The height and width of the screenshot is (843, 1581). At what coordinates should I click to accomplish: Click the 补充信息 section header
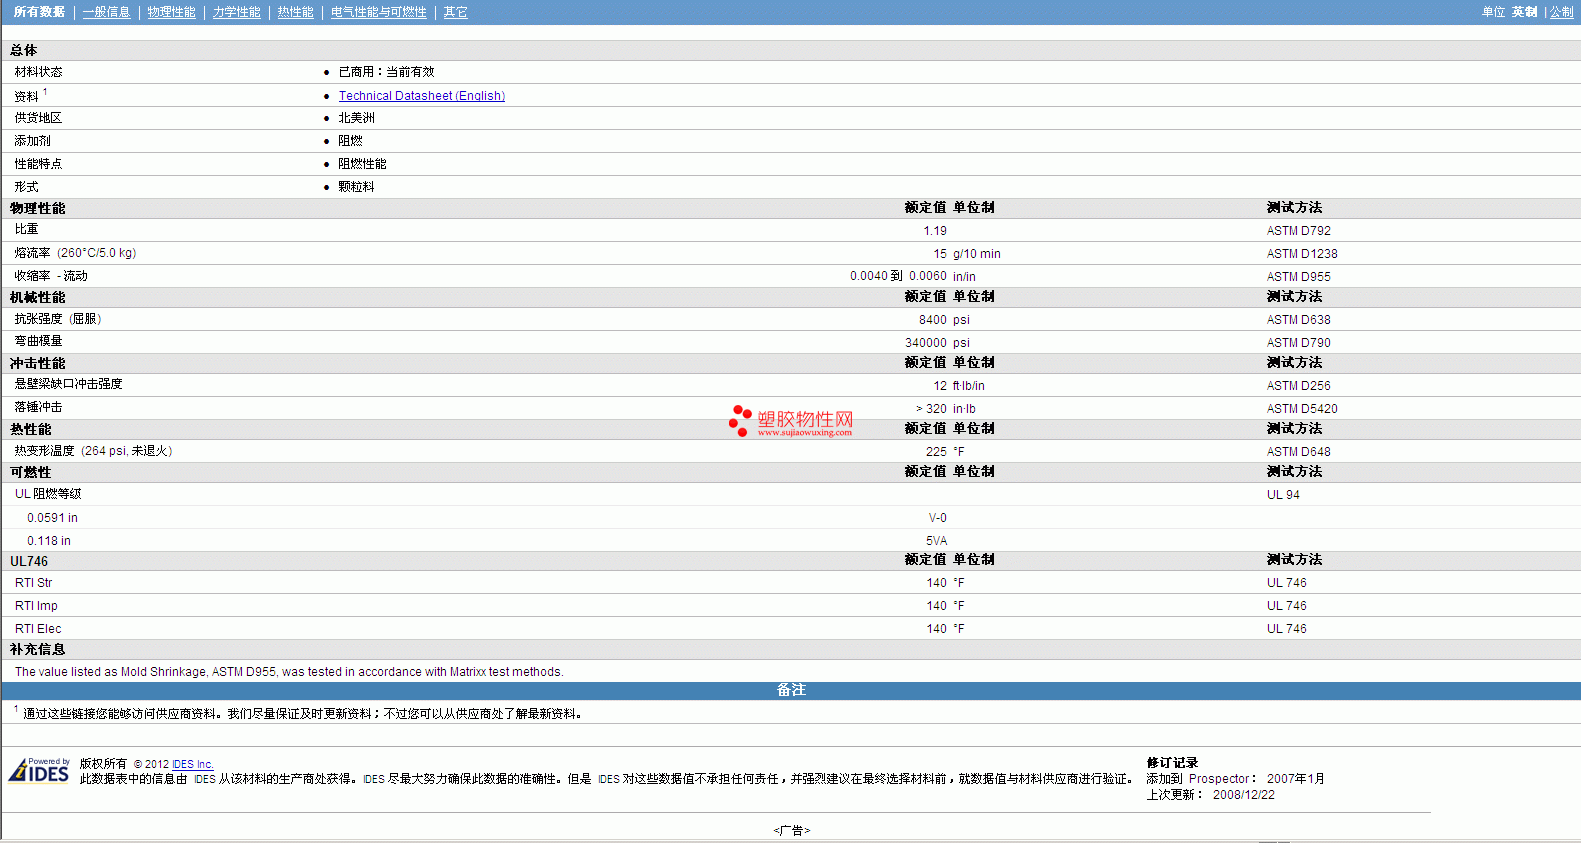37,650
